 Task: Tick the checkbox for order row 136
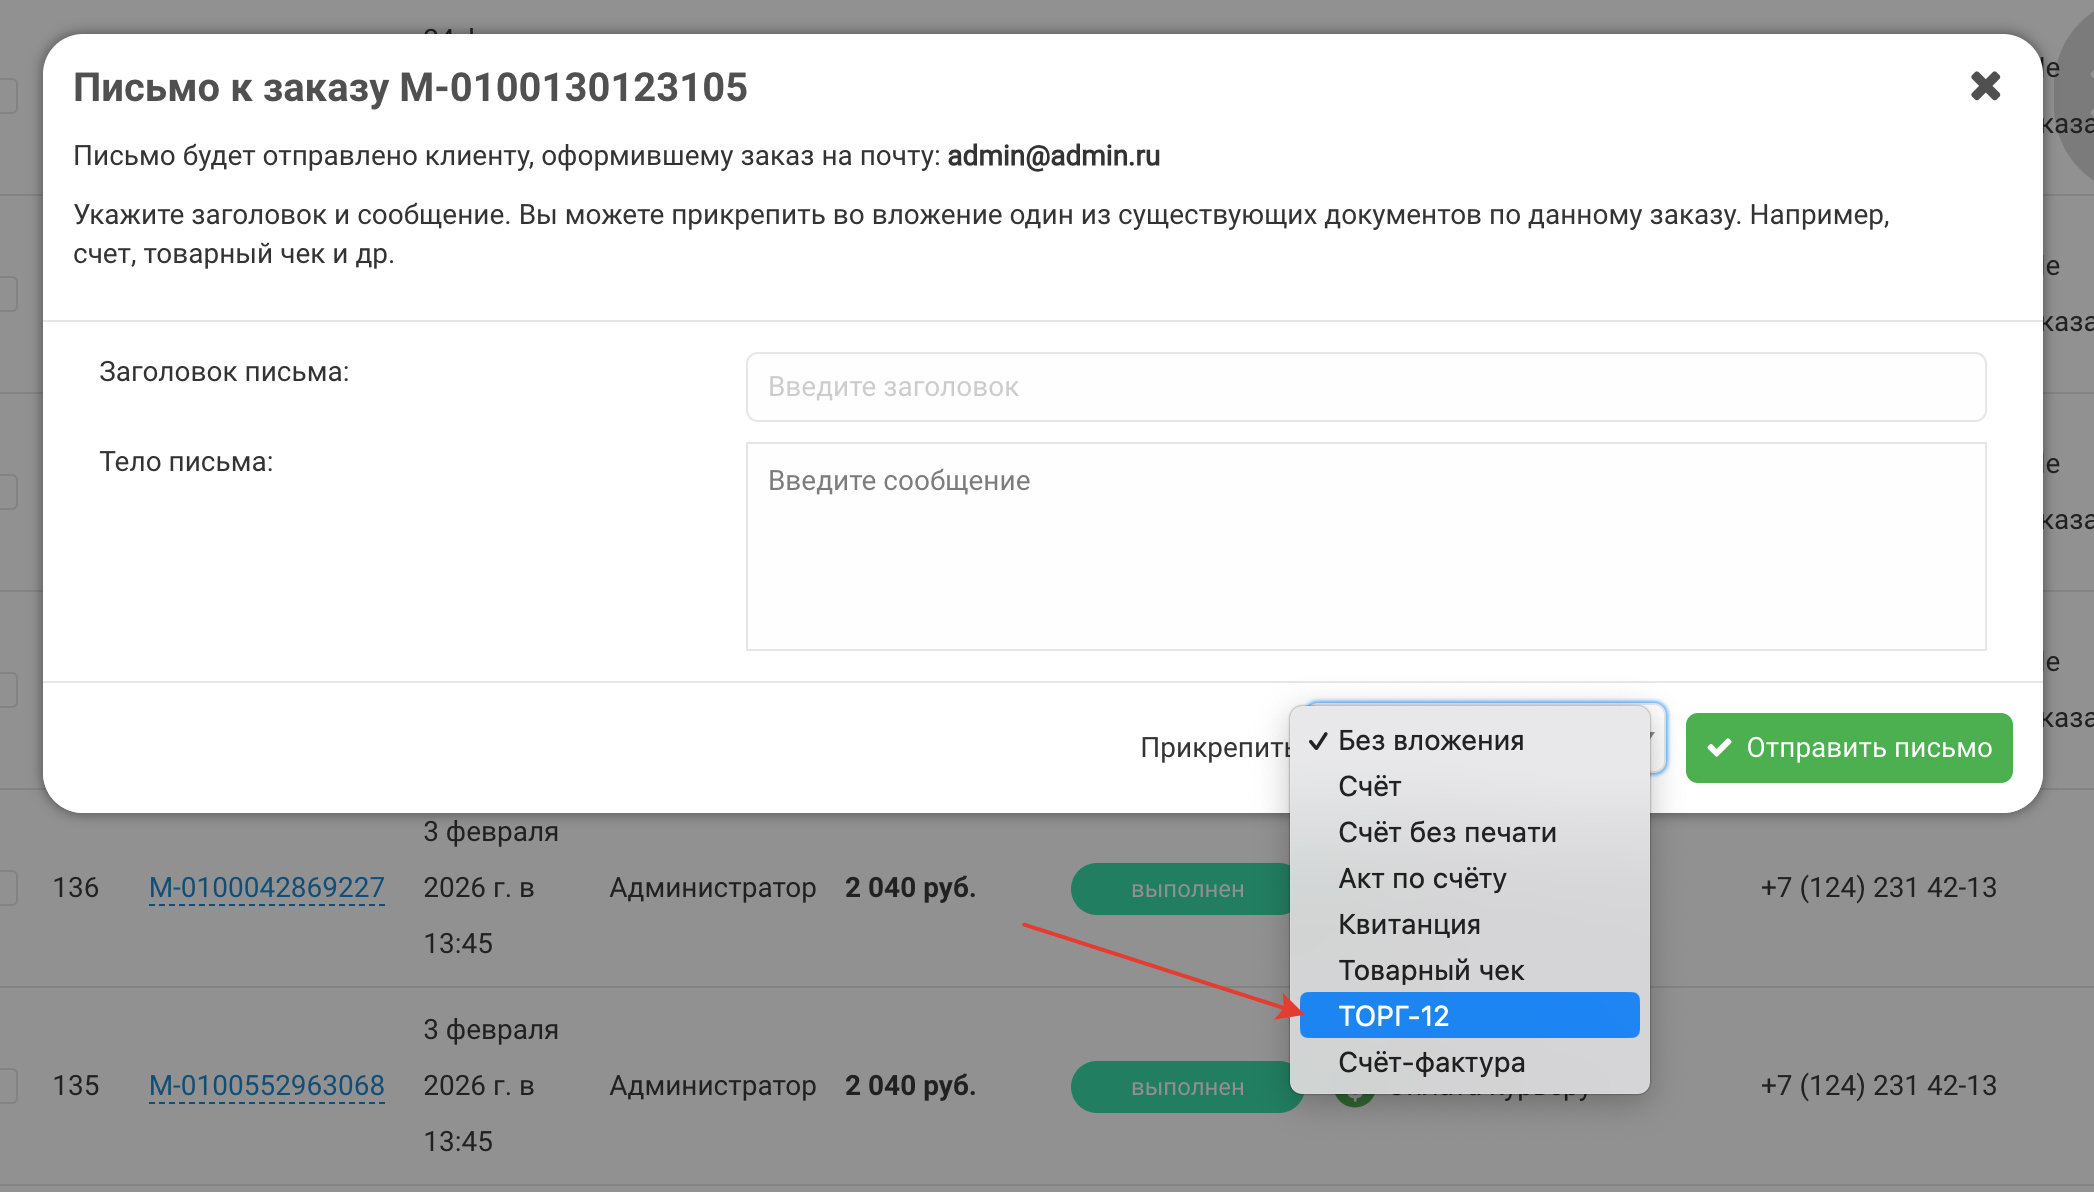[8, 887]
